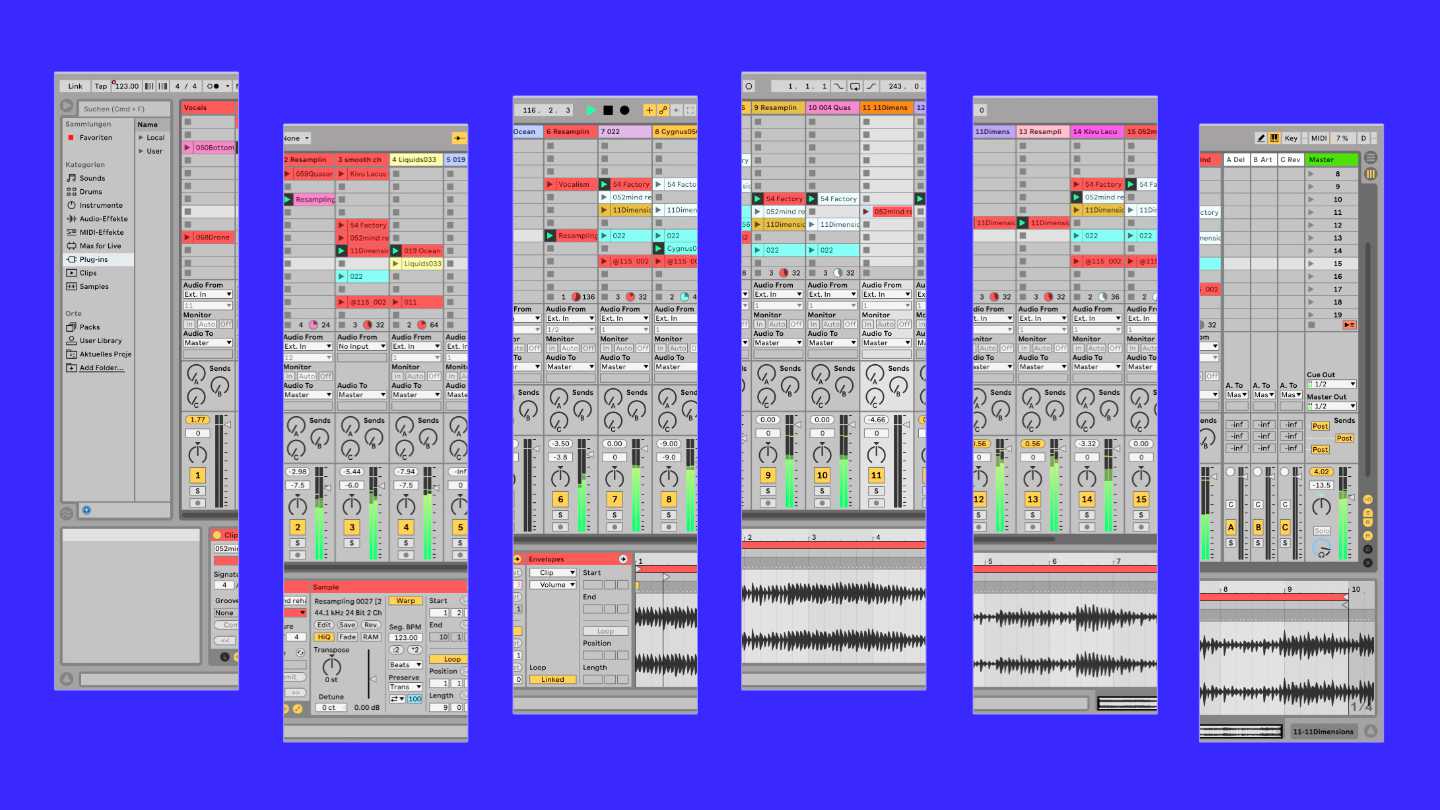
Task: Select Favoriten under Sammlungen
Action: pyautogui.click(x=96, y=137)
